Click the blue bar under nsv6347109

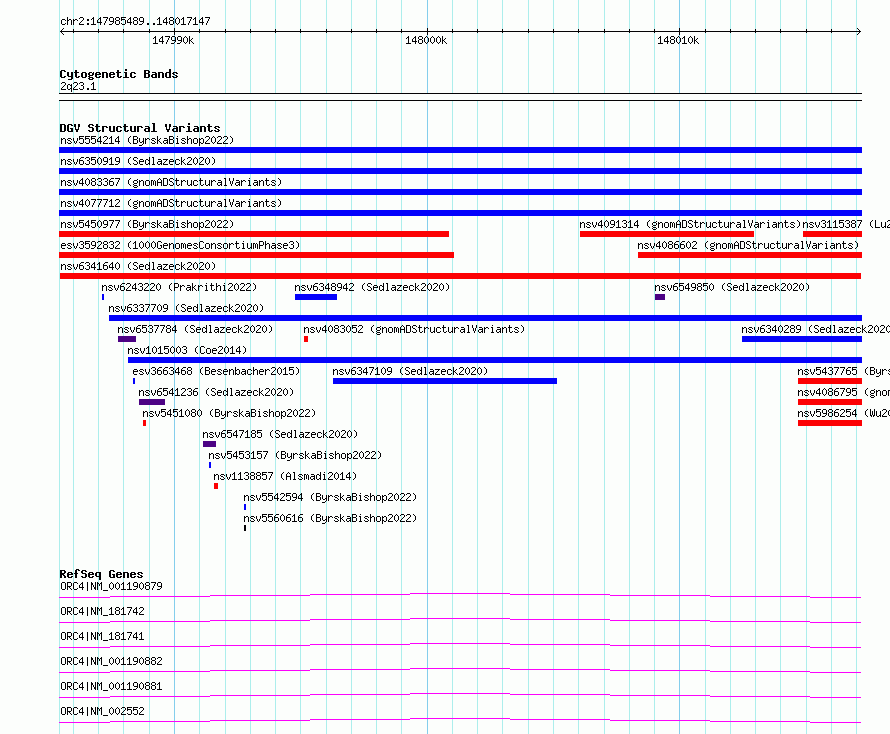coord(444,381)
